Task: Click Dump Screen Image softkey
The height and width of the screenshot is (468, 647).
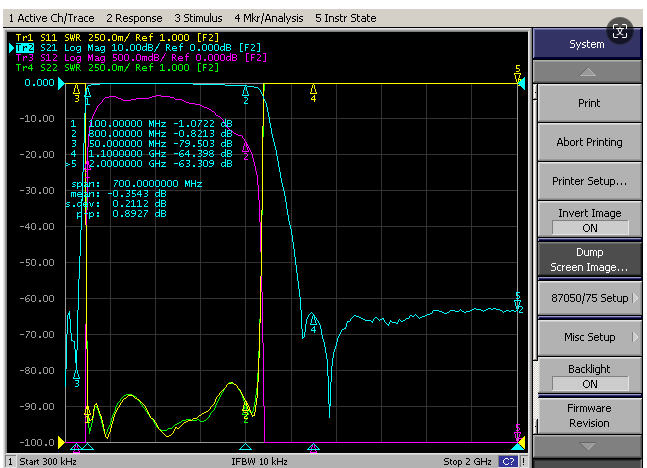Action: 589,260
